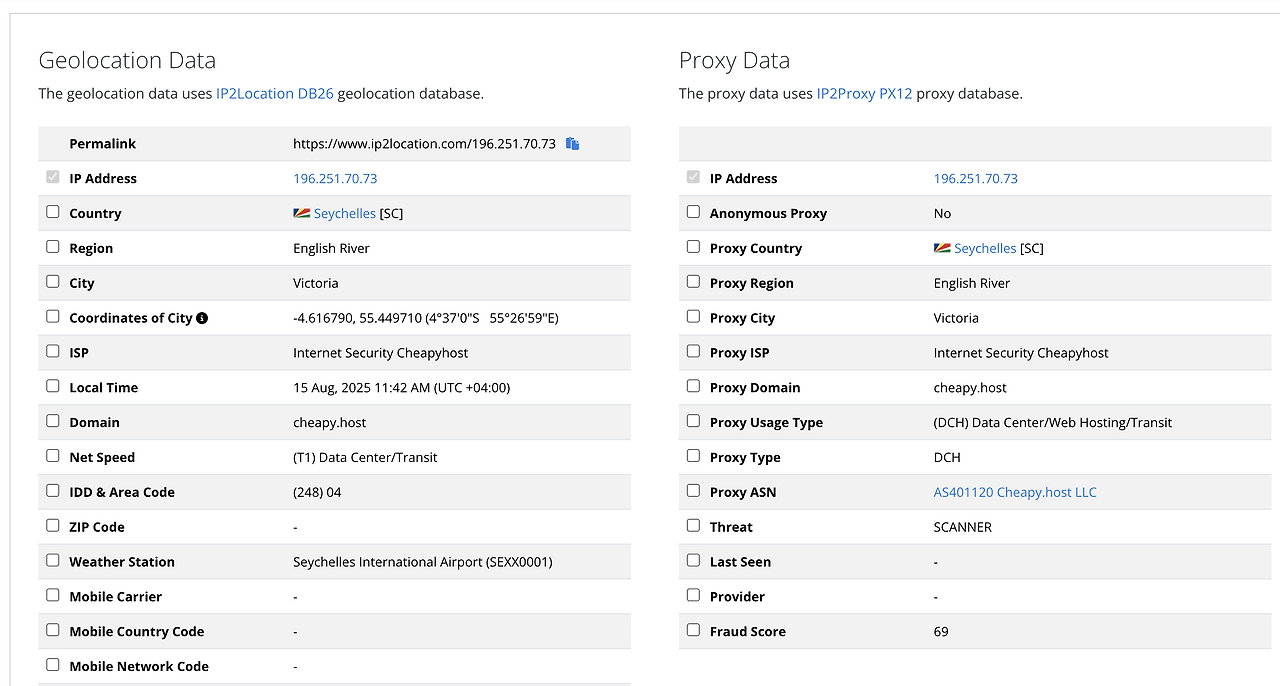Click the Seychelles link in Geolocation Data
Viewport: 1280px width, 686px height.
[x=345, y=213]
